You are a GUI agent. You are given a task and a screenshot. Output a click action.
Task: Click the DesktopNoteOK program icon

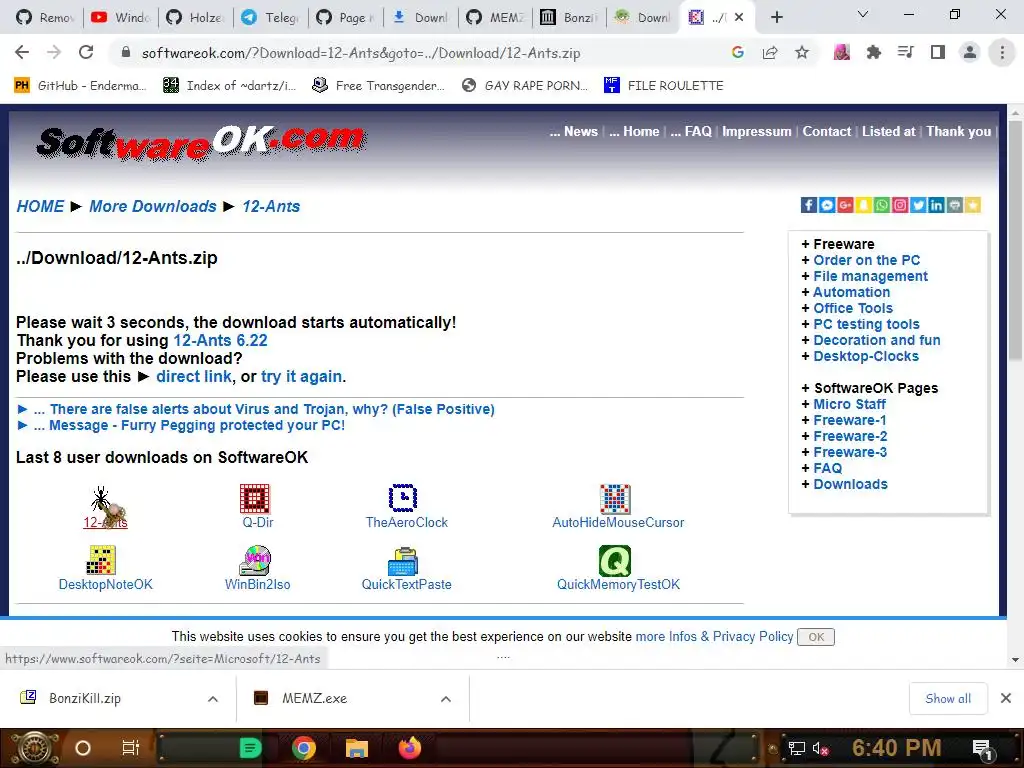point(101,560)
